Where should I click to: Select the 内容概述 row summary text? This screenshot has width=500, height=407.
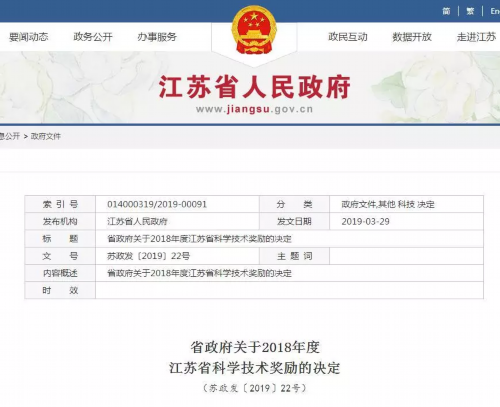[x=199, y=273]
